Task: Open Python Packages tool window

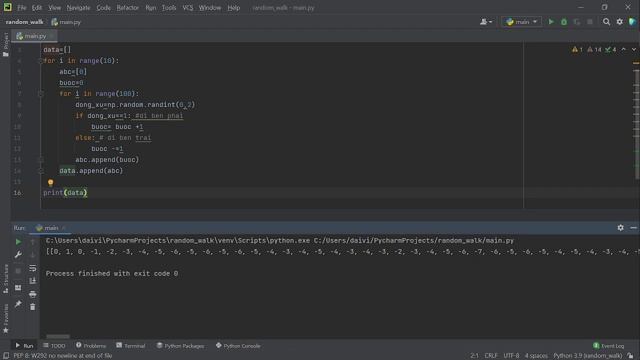Action: pos(180,346)
